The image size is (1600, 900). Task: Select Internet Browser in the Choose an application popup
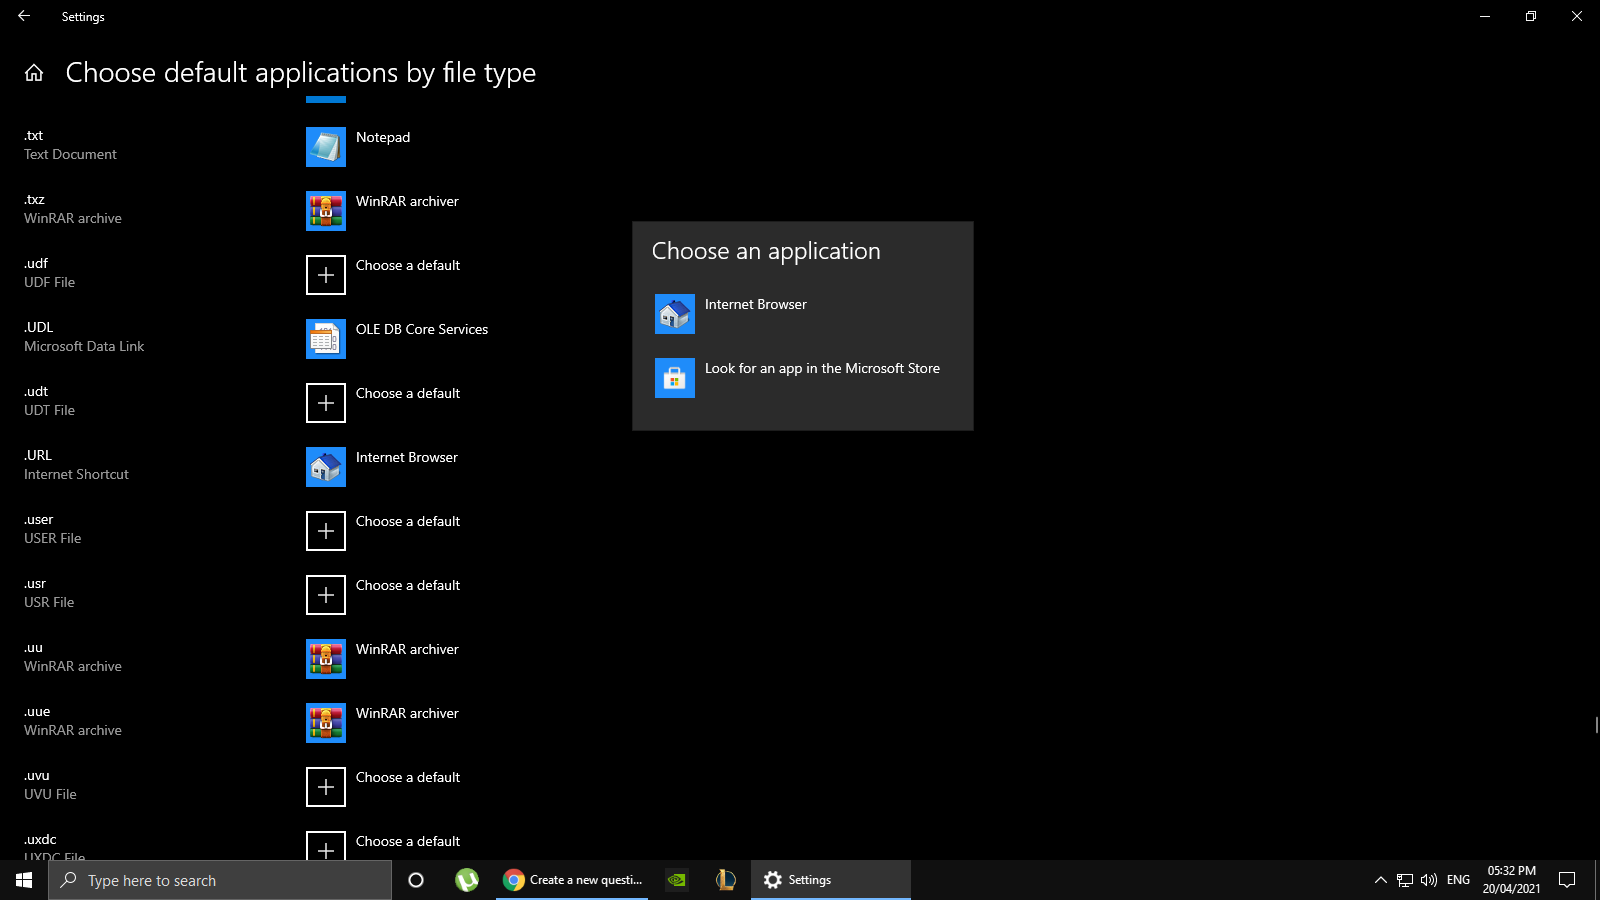coord(803,314)
